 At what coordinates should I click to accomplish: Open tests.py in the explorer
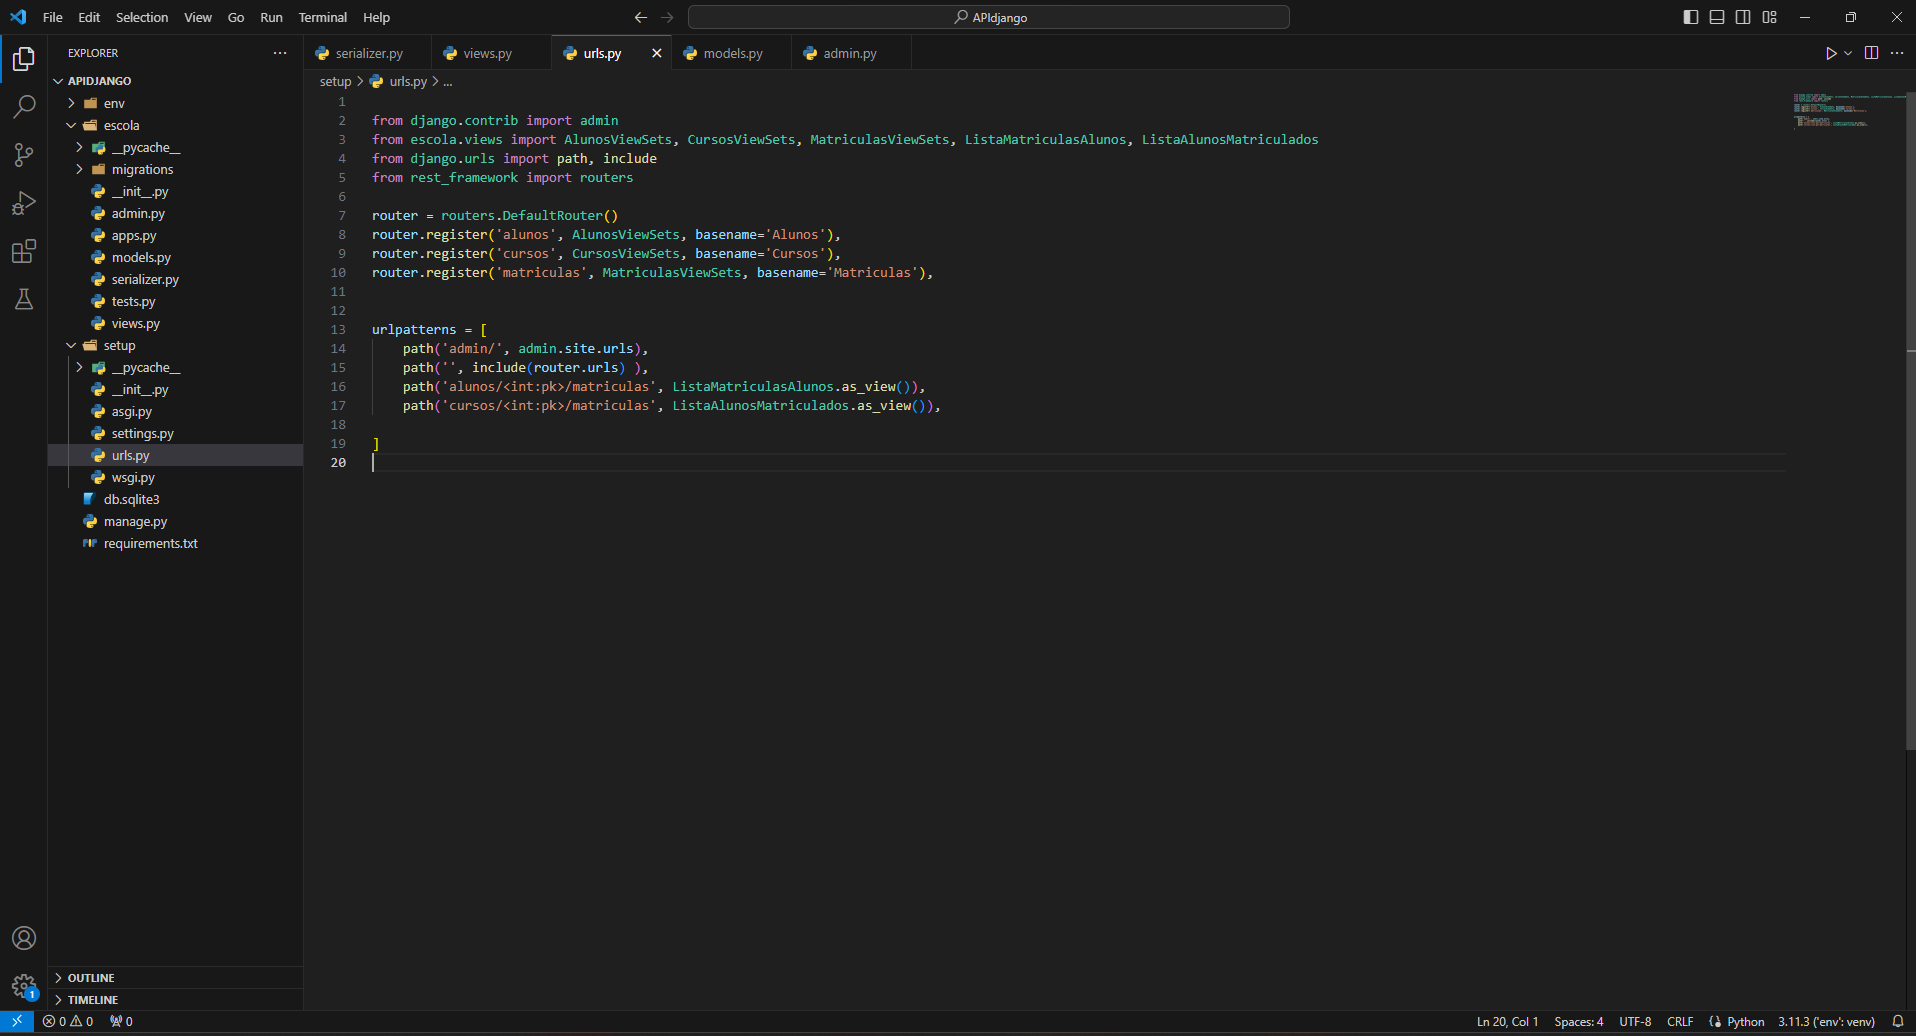[176, 301]
